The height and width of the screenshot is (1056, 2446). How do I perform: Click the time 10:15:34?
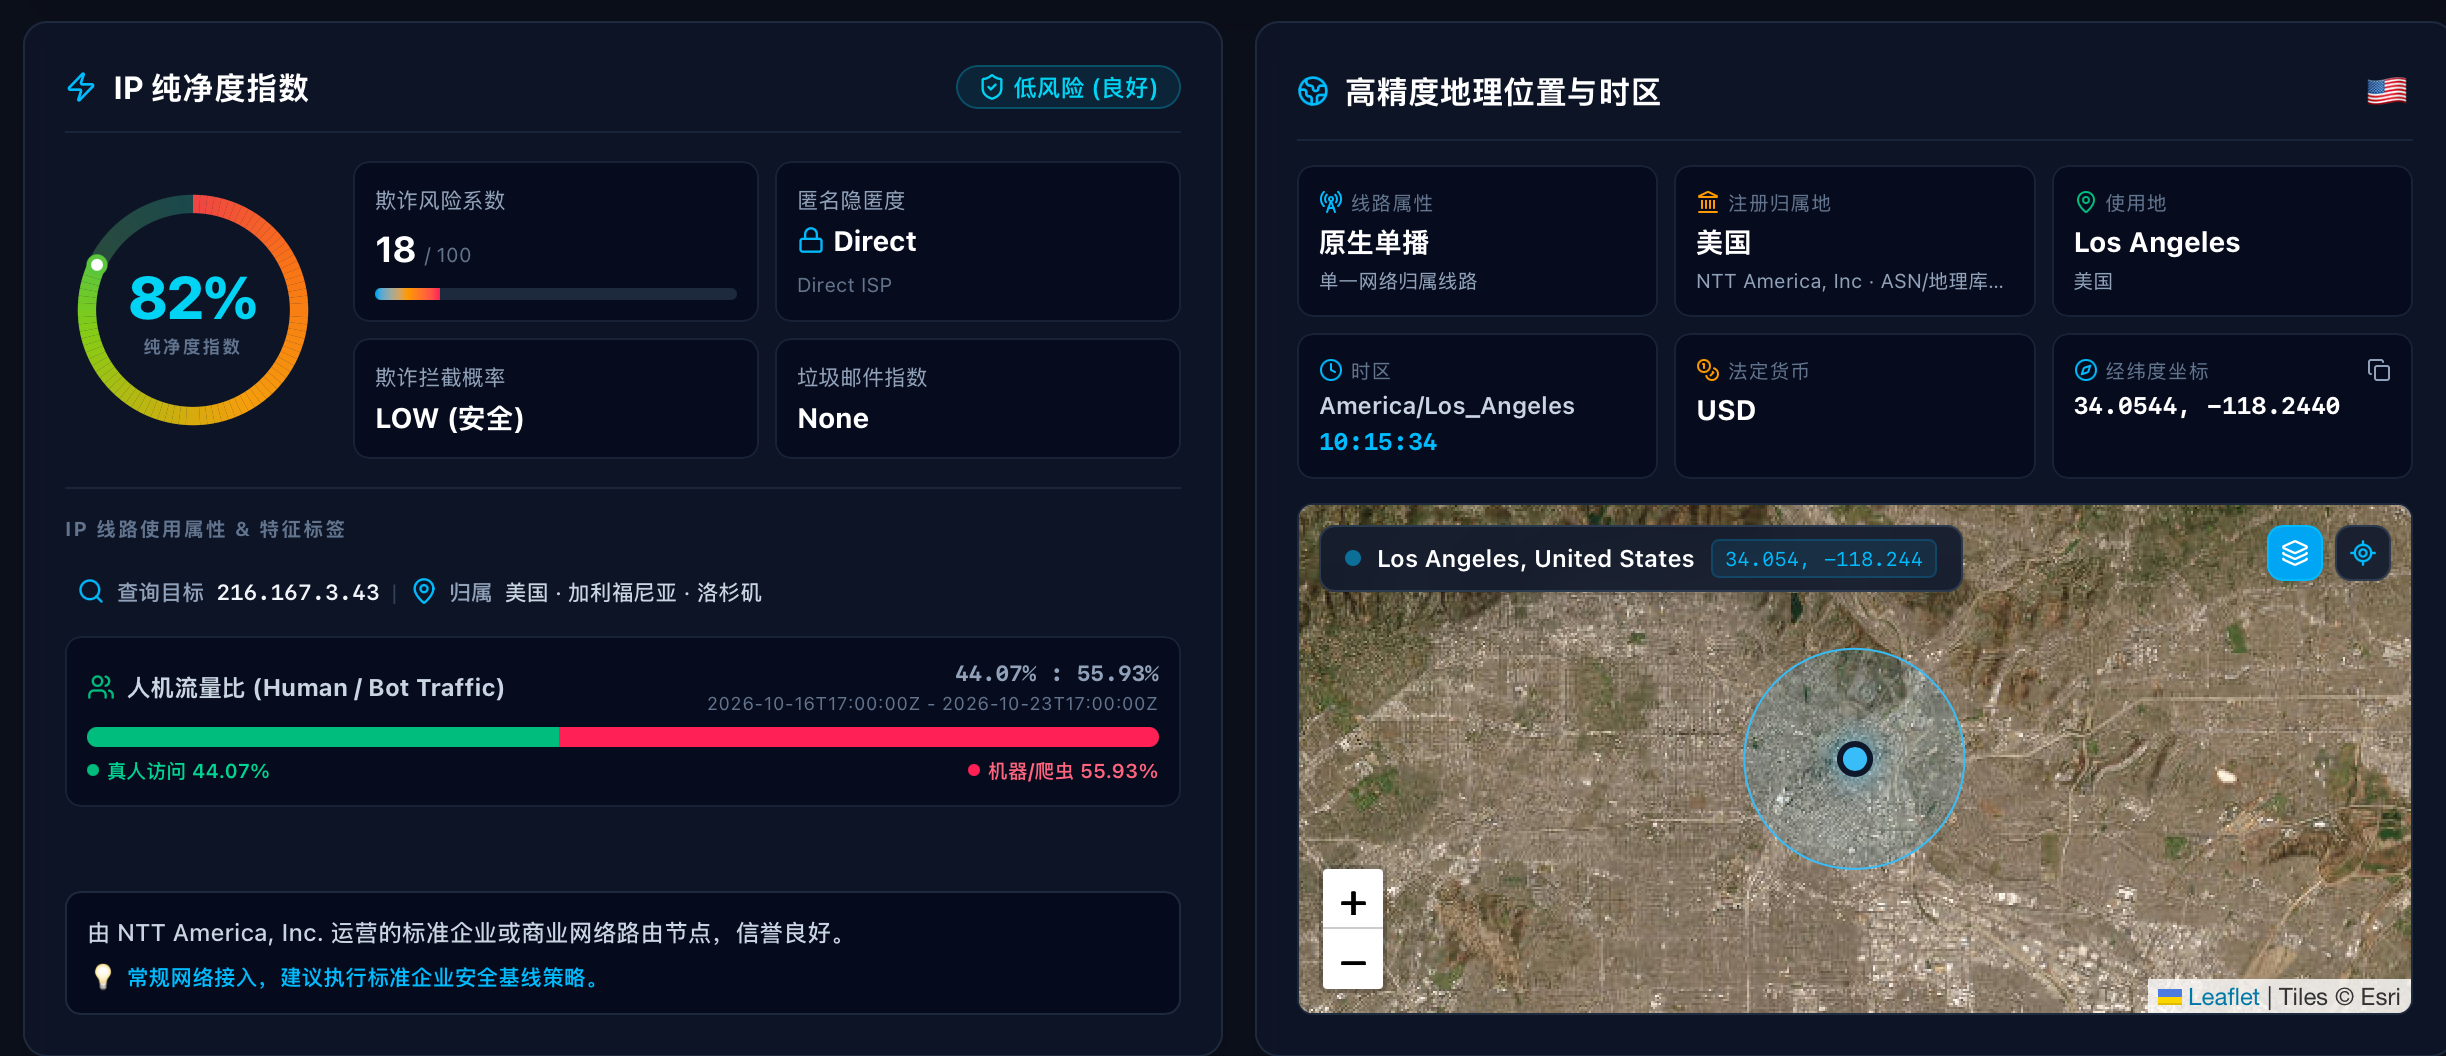1378,442
